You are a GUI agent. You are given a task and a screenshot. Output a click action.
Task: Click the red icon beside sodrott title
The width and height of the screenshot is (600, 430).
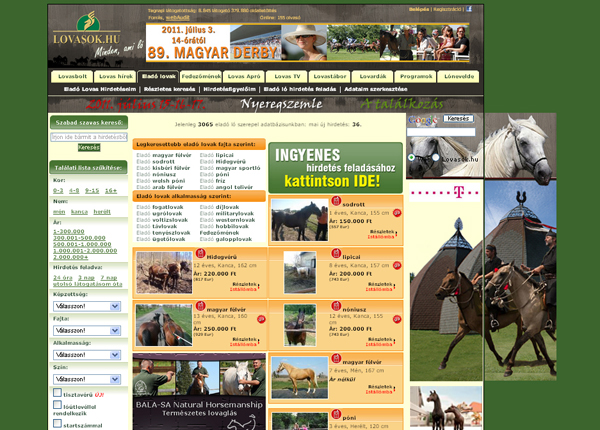[336, 201]
